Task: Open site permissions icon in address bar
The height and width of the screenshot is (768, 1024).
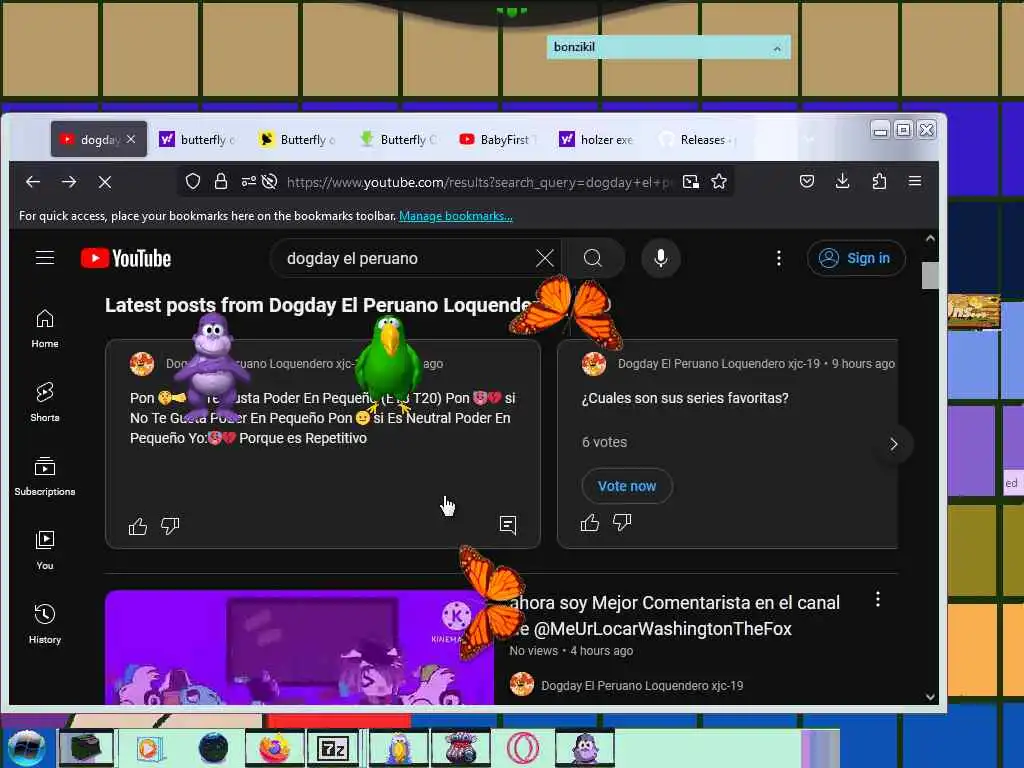Action: pyautogui.click(x=248, y=182)
